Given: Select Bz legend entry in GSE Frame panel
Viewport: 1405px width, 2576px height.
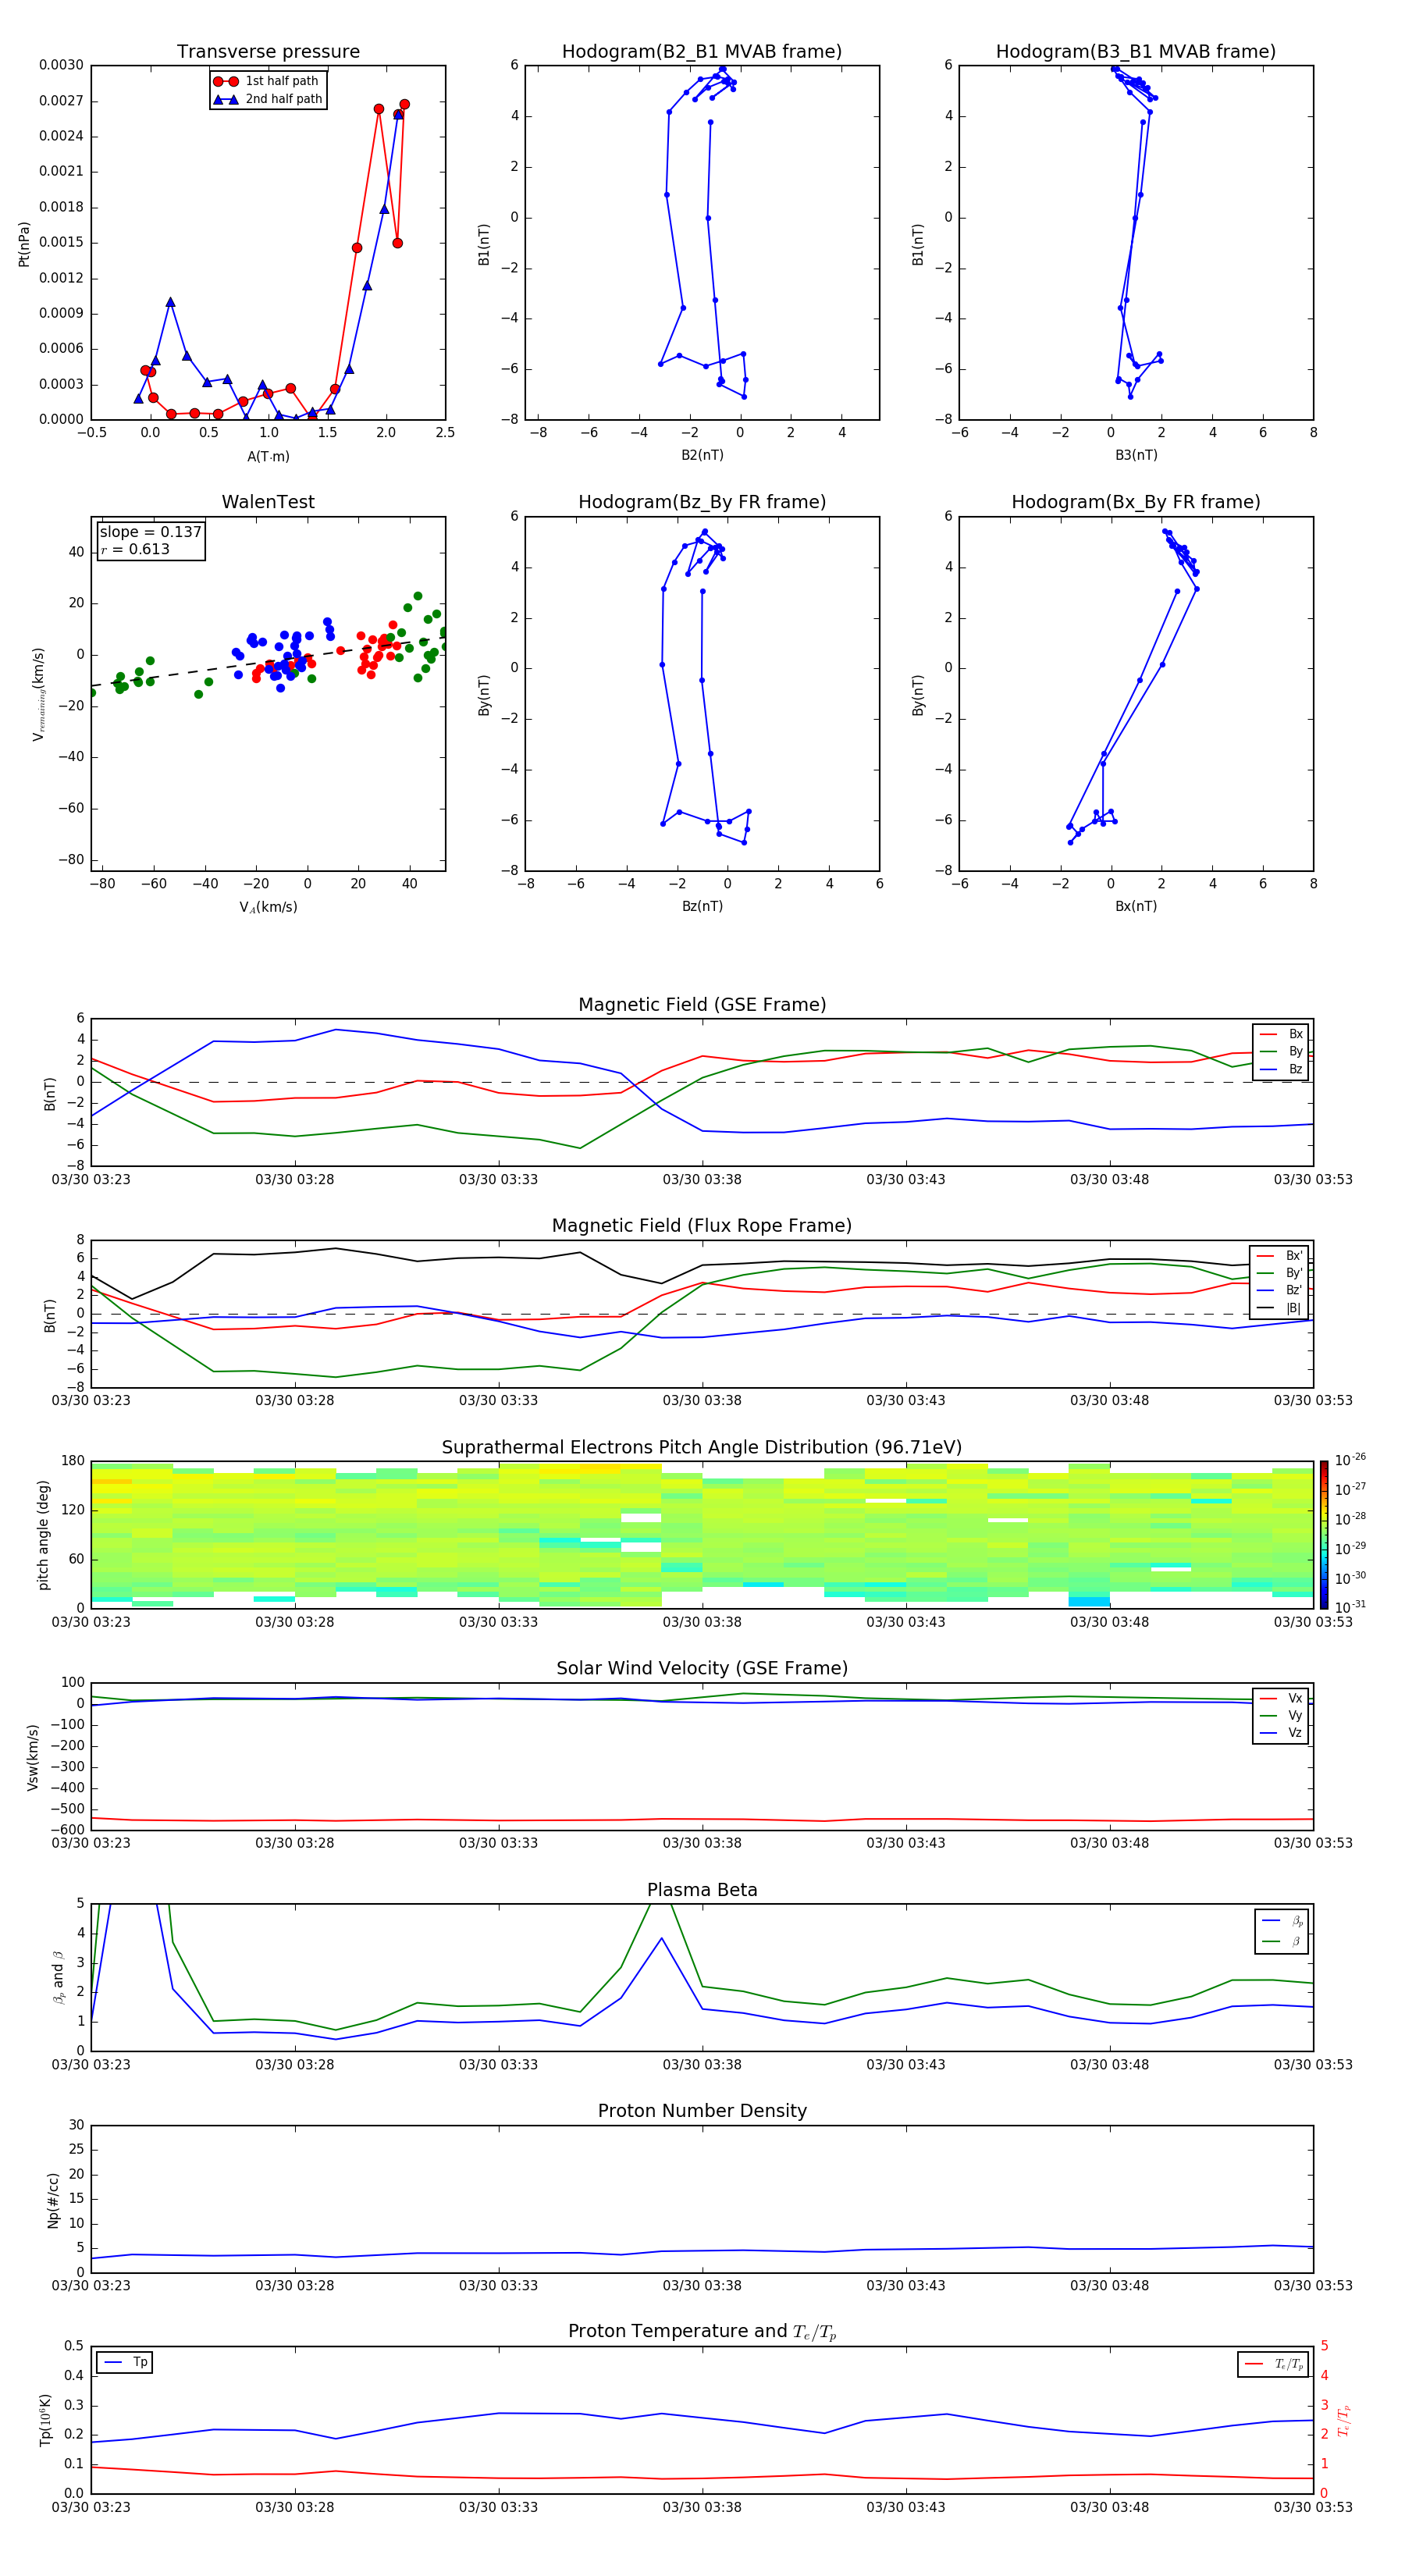Looking at the screenshot, I should (1281, 1069).
